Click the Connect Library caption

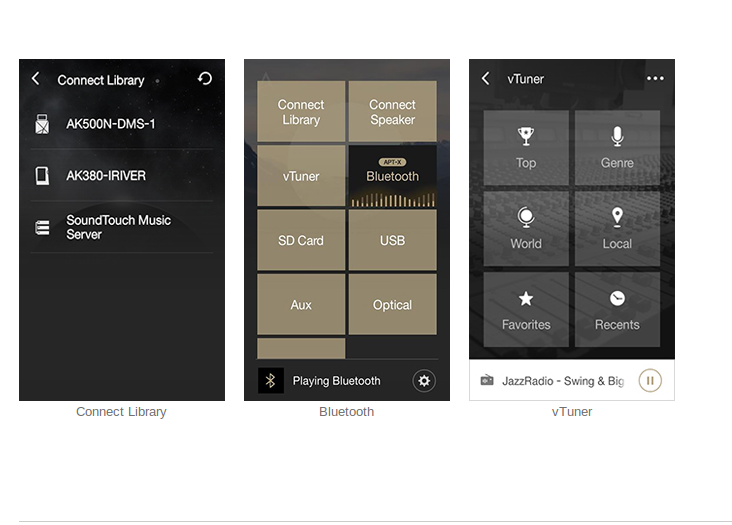click(x=121, y=412)
